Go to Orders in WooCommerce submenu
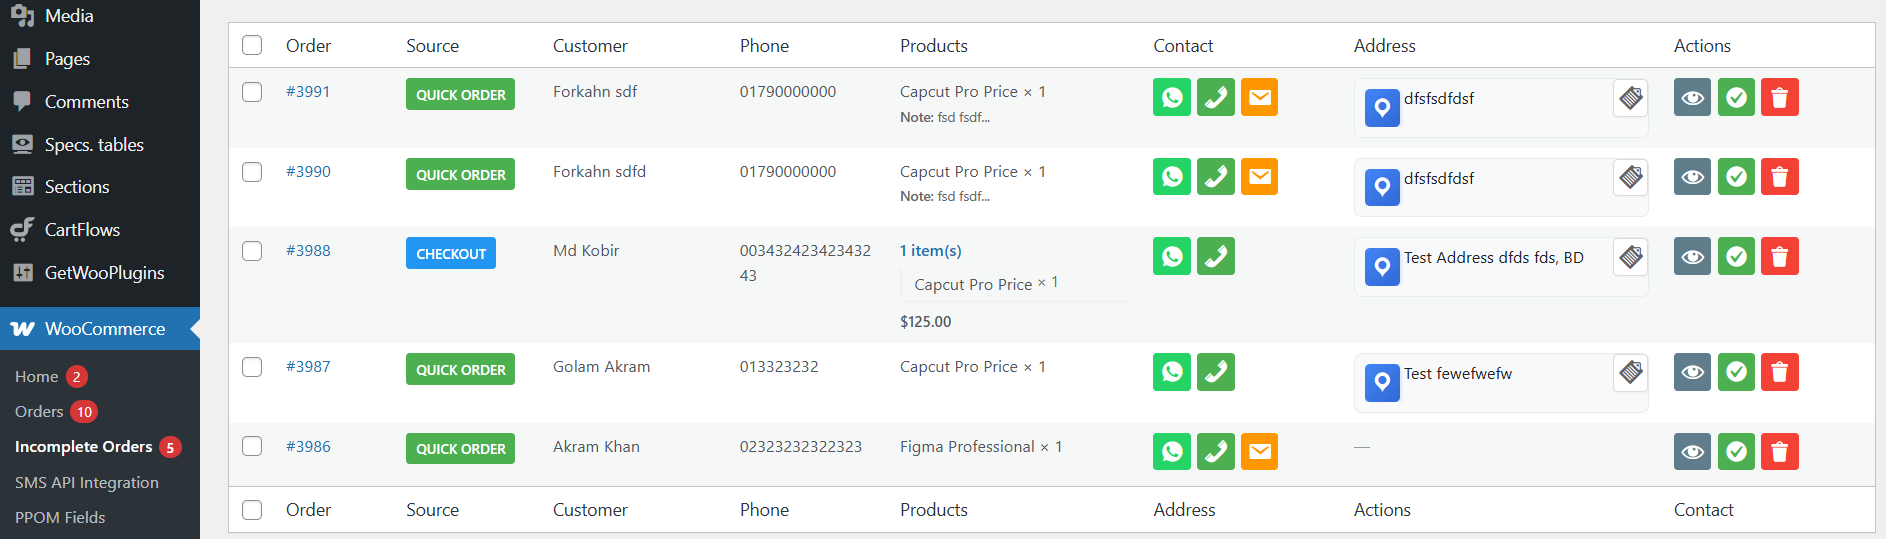1886x539 pixels. 39,412
